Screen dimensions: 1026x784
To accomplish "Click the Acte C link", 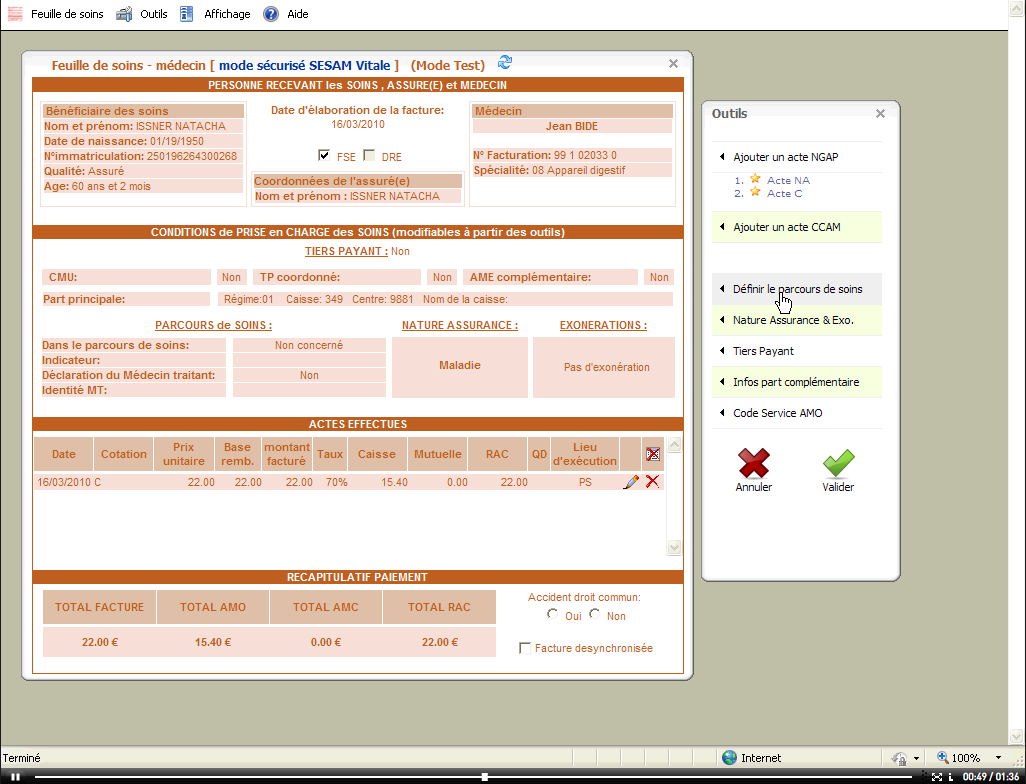I will pyautogui.click(x=784, y=194).
